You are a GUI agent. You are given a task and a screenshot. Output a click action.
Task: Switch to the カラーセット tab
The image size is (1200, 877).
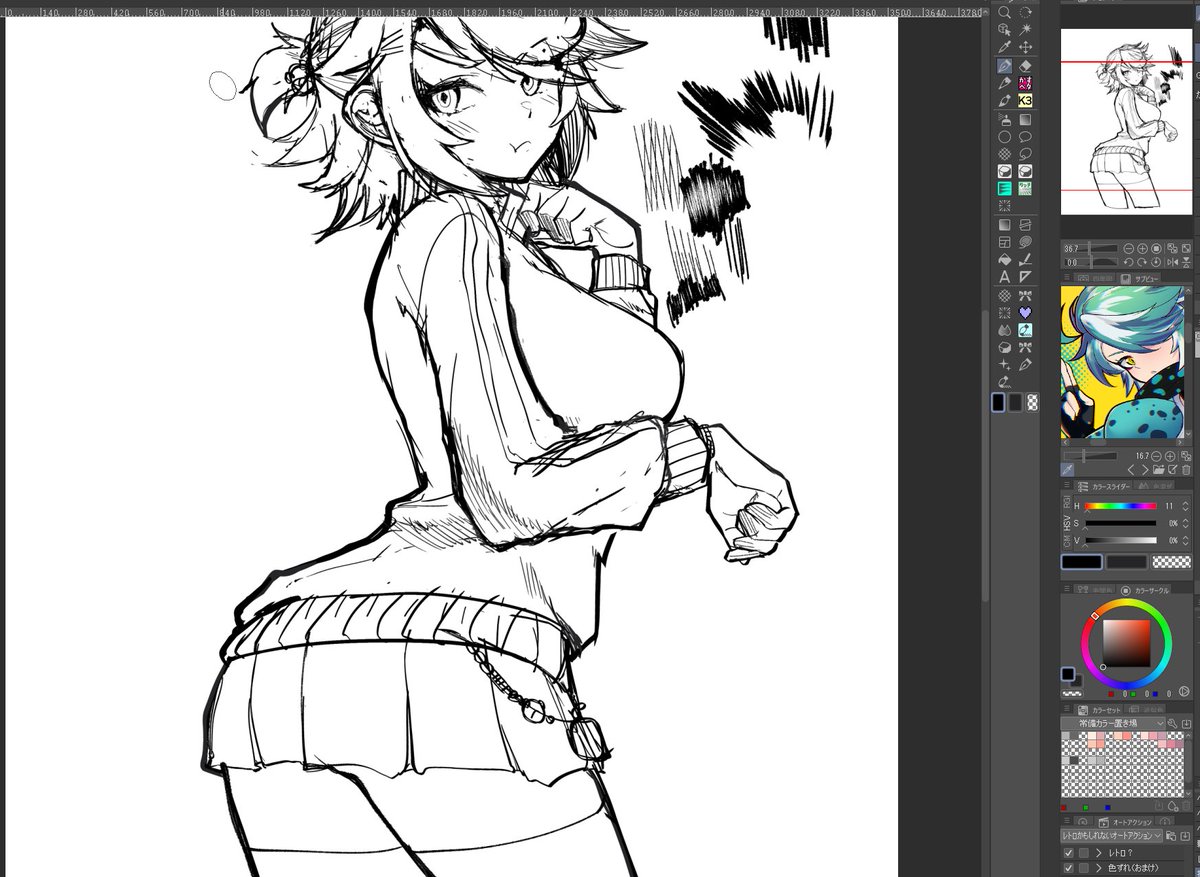(x=1099, y=710)
